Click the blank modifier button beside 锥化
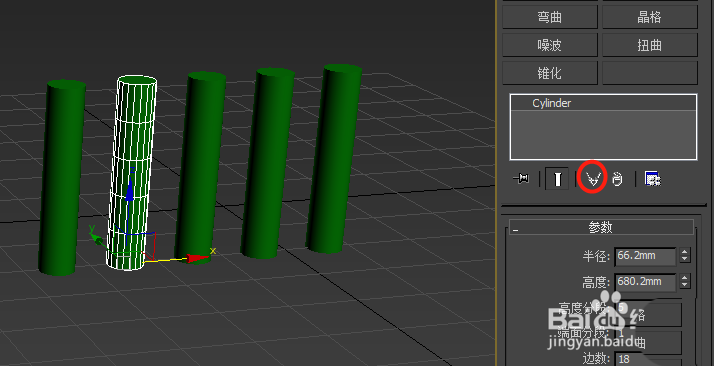 [650, 73]
